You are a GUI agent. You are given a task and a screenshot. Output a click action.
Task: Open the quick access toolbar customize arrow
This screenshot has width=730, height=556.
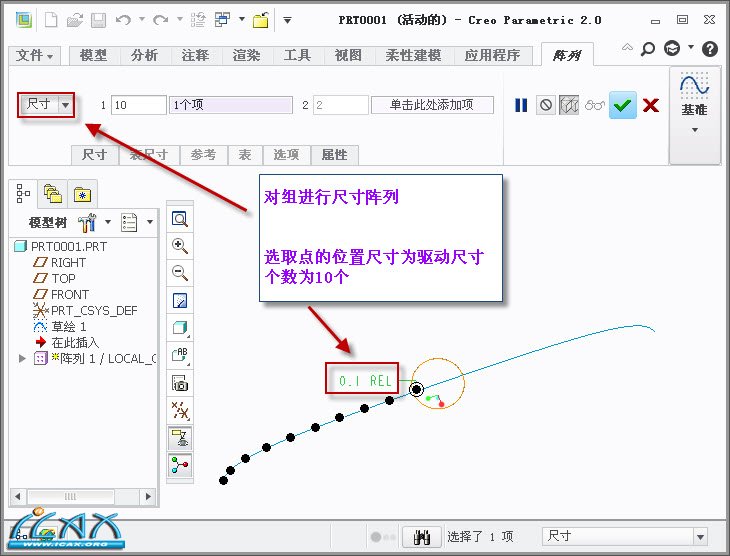[x=288, y=20]
